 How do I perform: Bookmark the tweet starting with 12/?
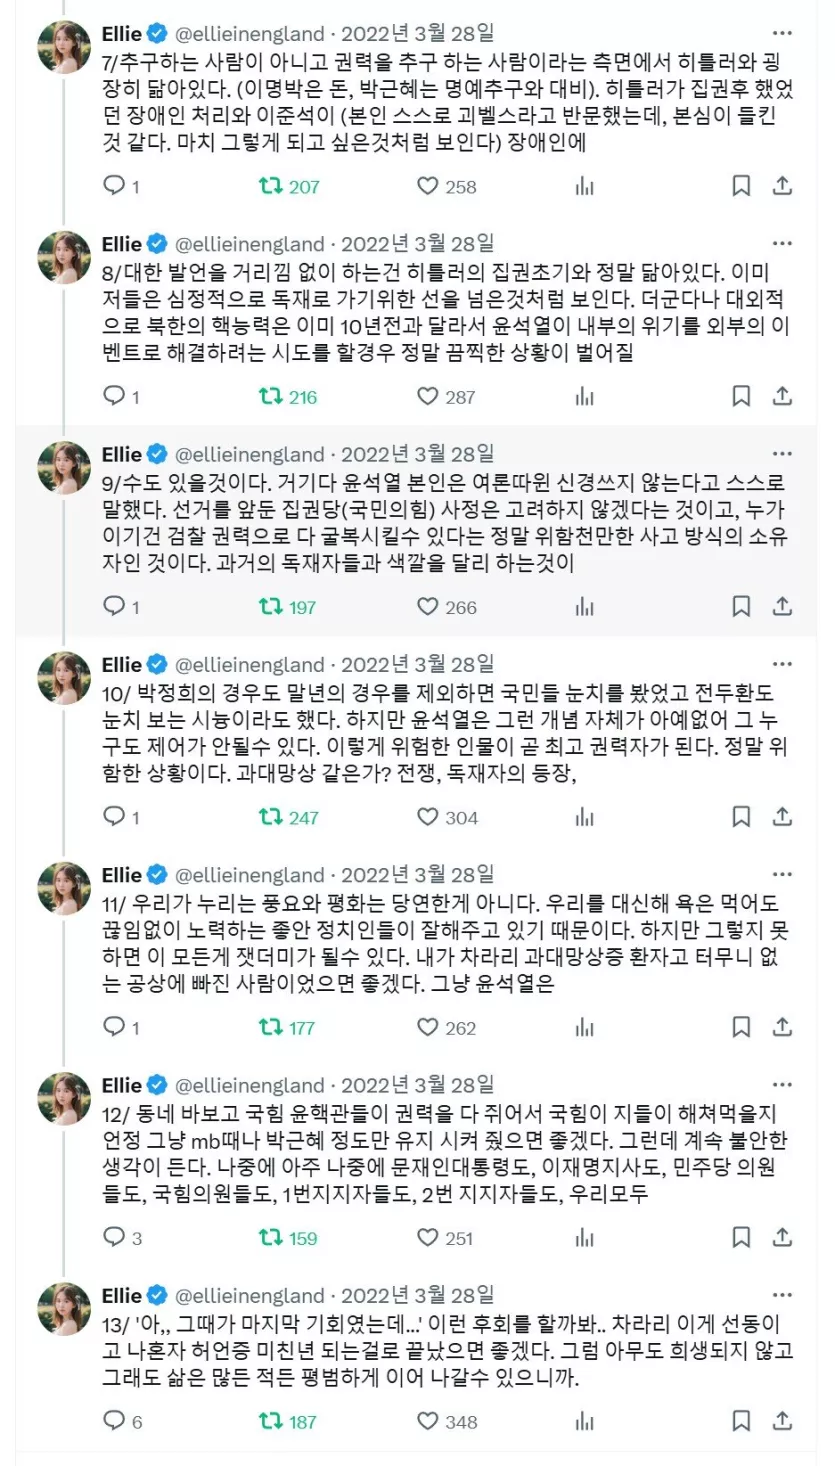[x=741, y=1238]
